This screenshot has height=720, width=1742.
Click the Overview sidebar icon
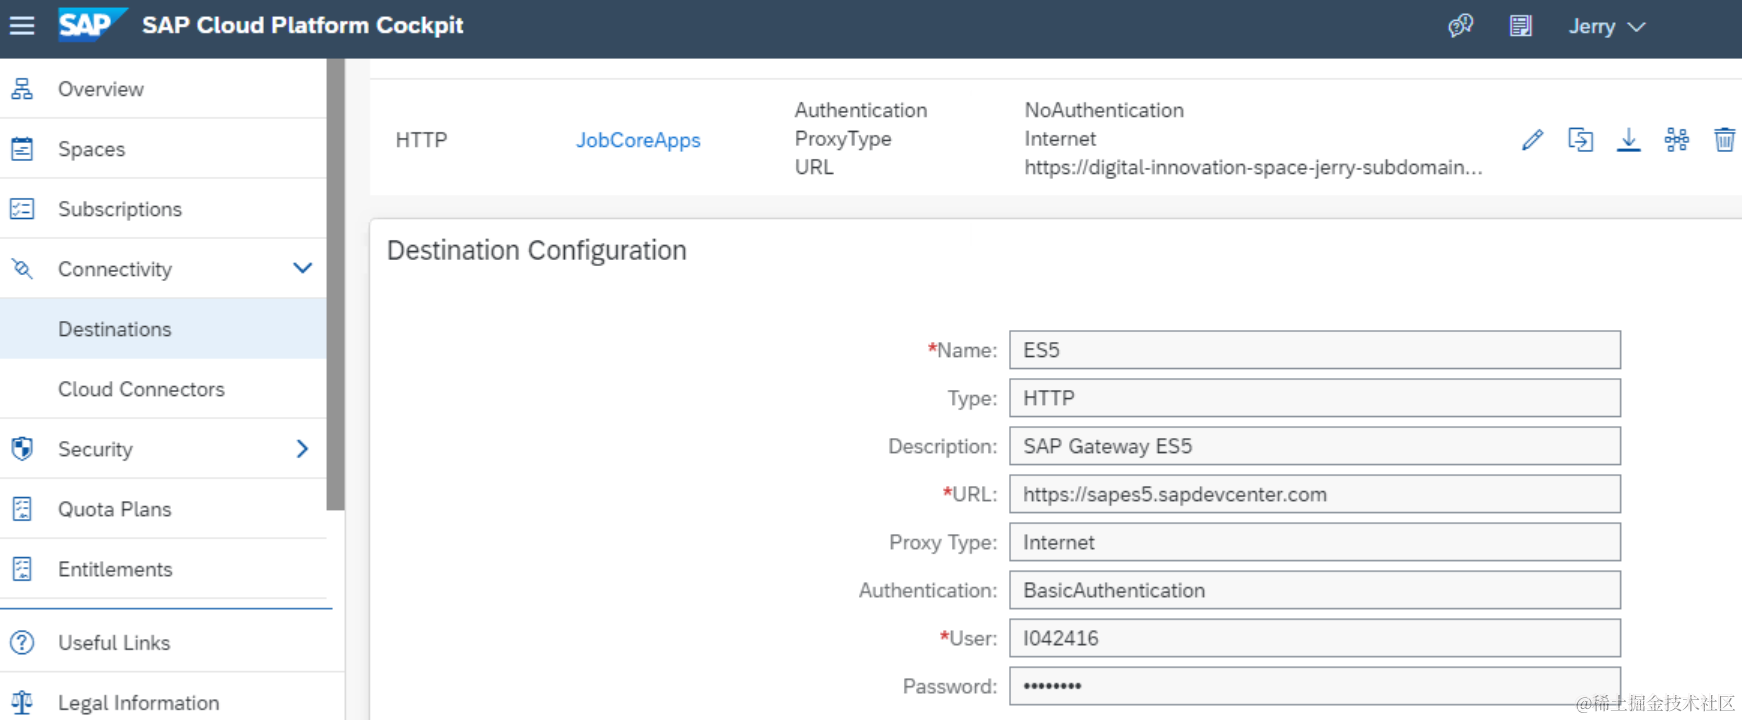point(22,89)
